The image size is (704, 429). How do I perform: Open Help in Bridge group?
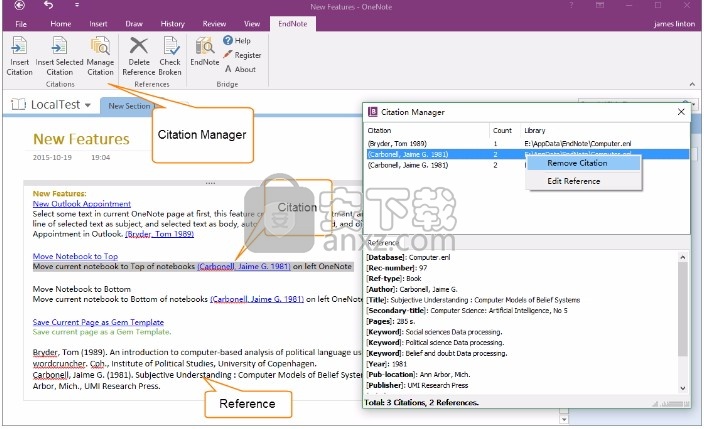pyautogui.click(x=237, y=40)
